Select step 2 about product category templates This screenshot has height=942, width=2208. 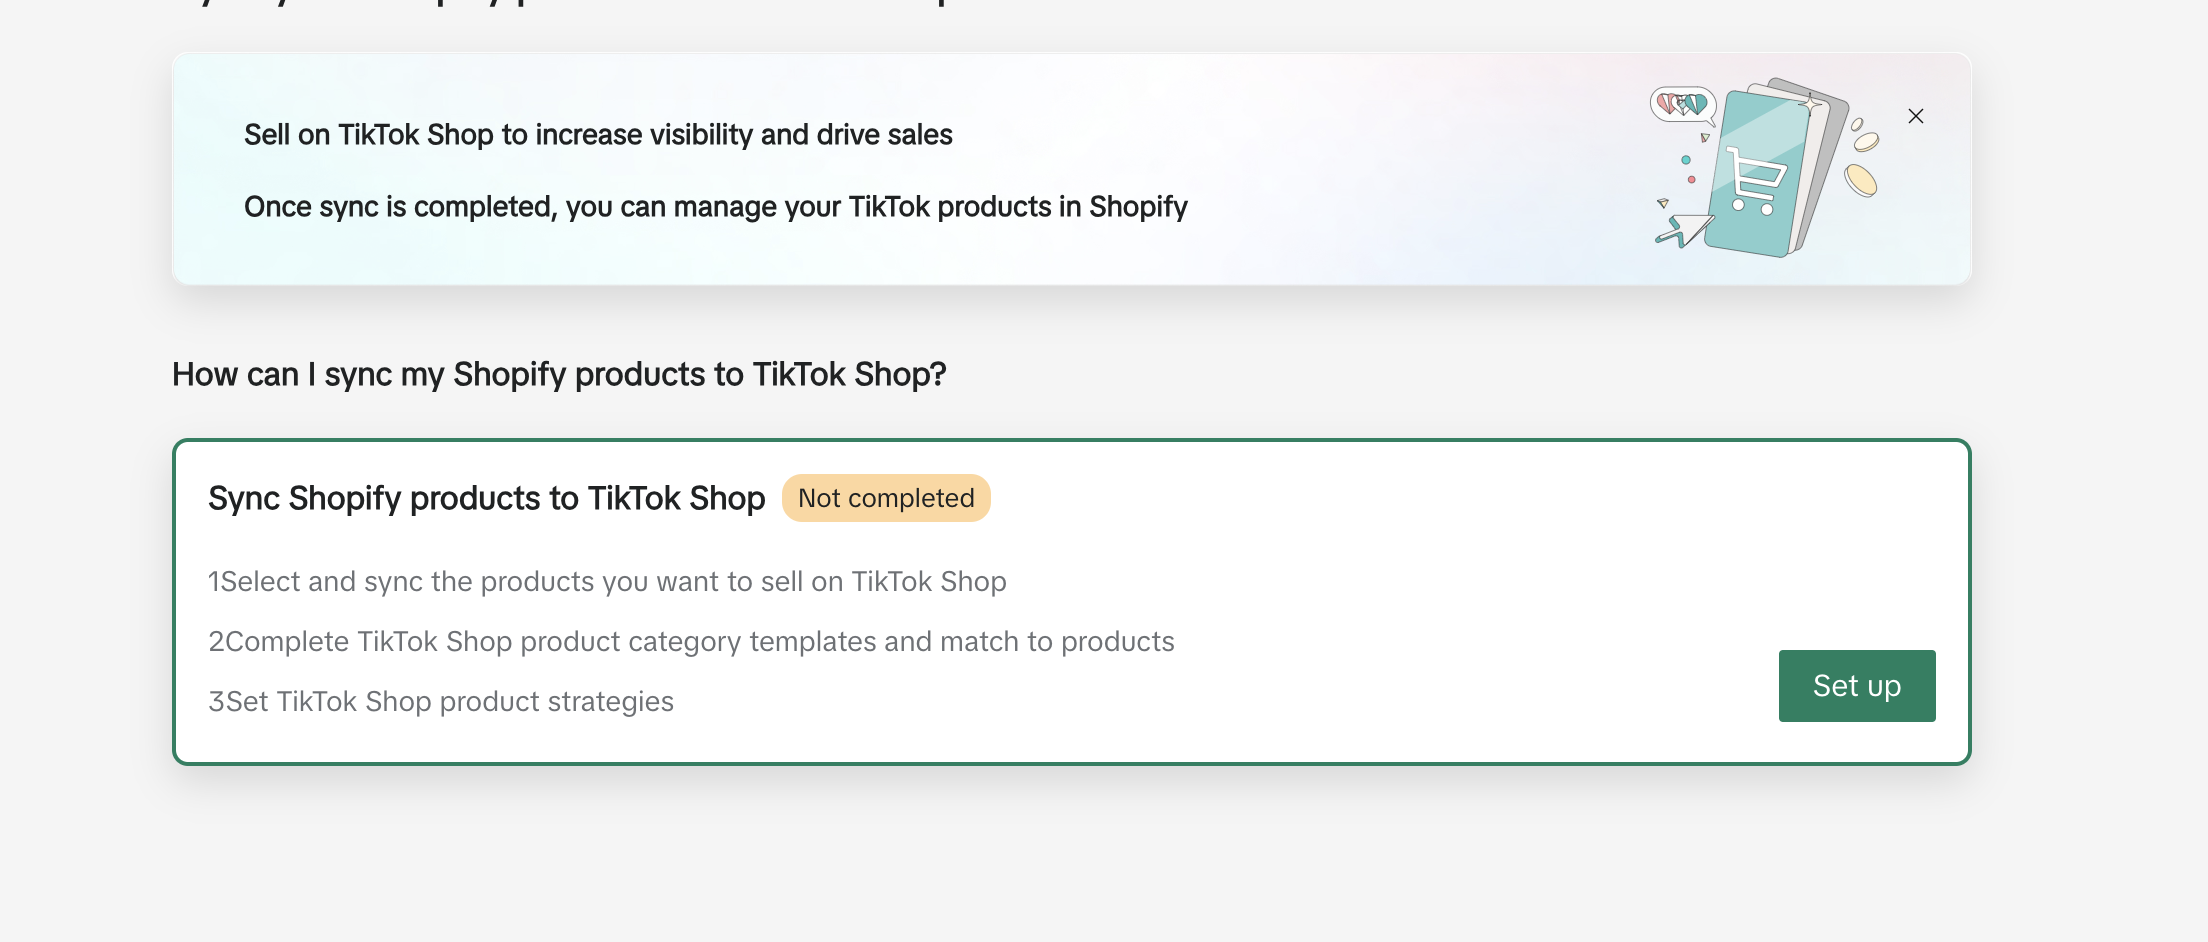coord(691,642)
